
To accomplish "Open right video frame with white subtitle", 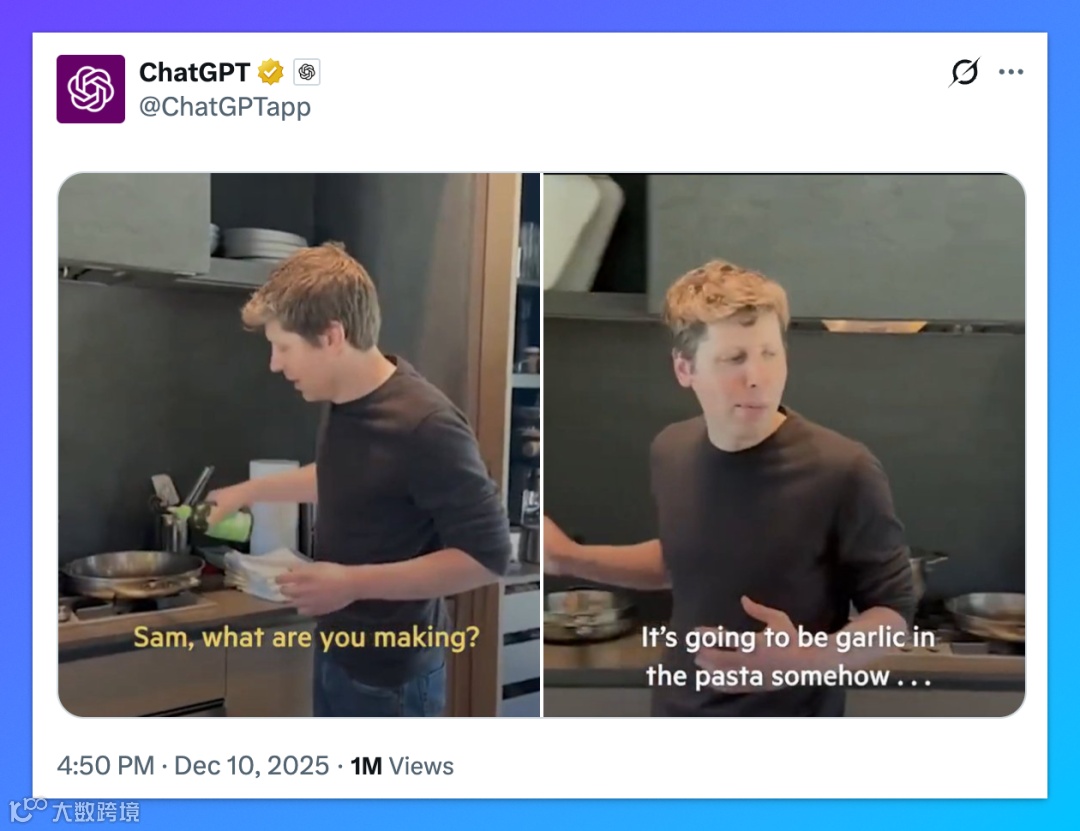I will click(784, 445).
